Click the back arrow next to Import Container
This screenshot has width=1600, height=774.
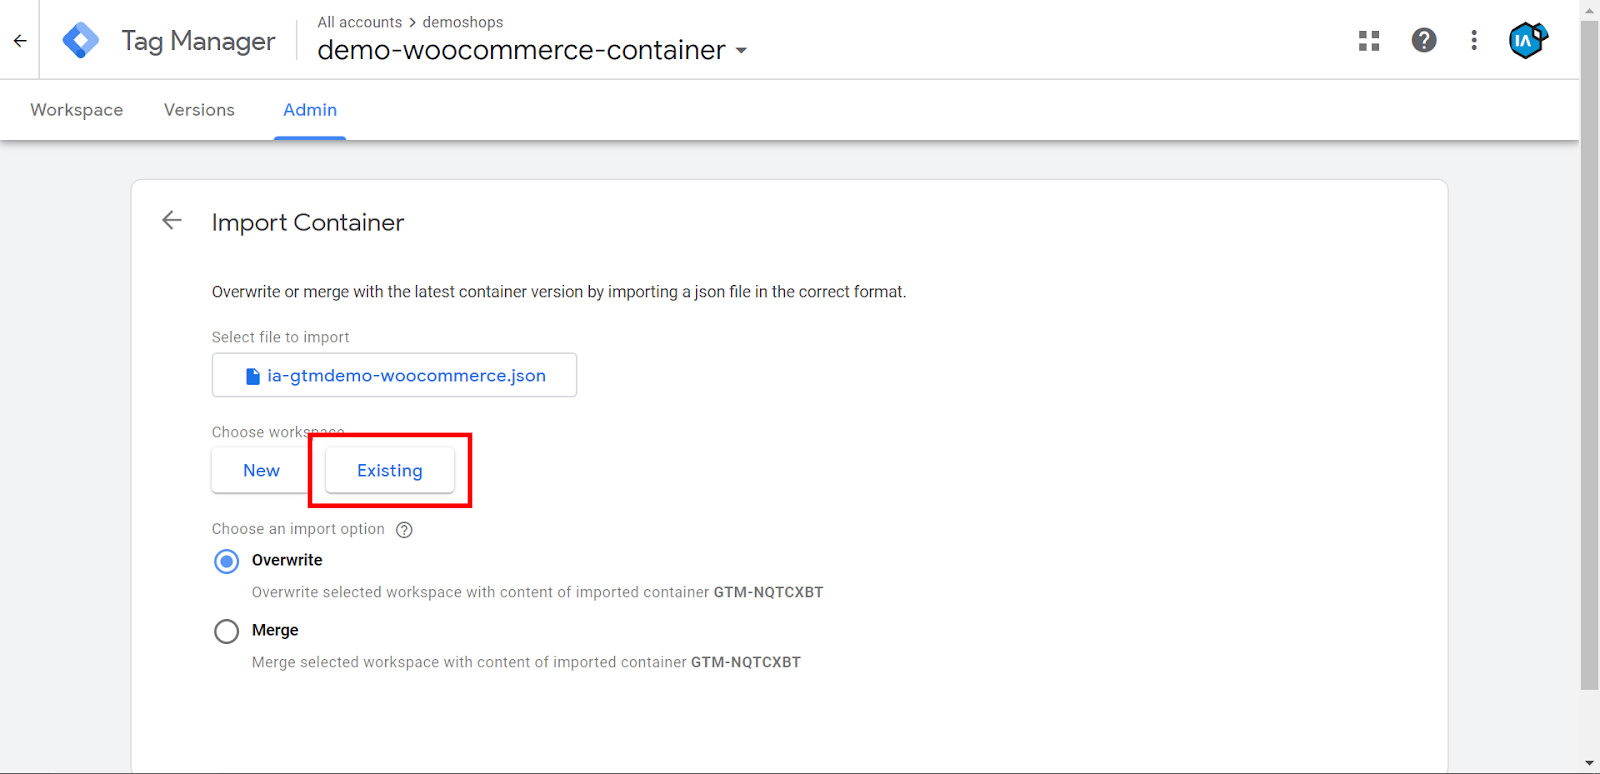172,221
